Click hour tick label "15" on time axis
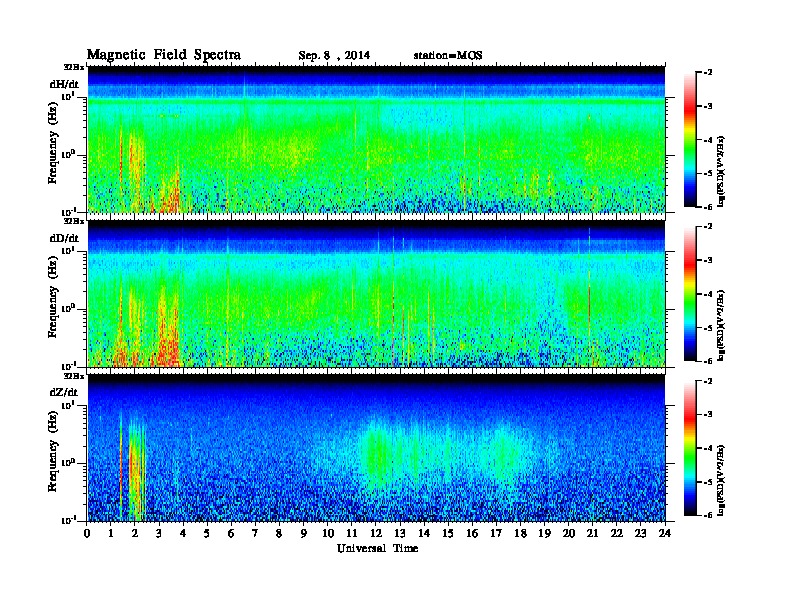 [x=448, y=533]
